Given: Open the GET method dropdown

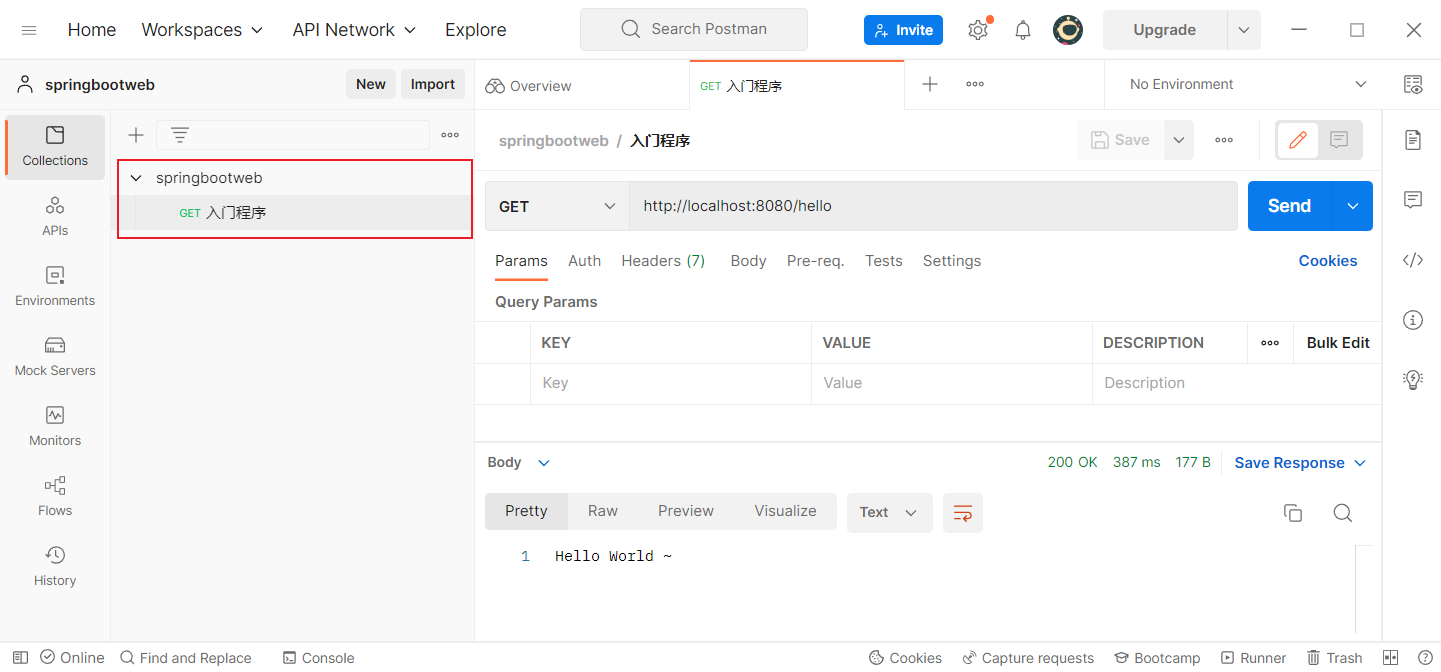Looking at the screenshot, I should point(556,206).
